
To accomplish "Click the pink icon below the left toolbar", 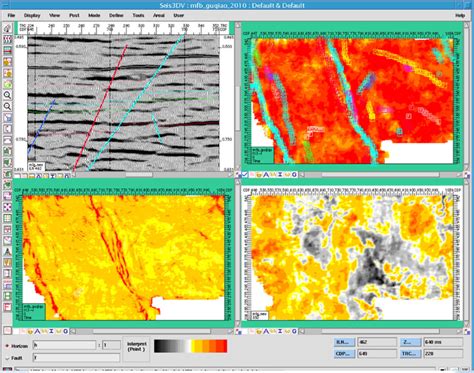I will coord(7,331).
